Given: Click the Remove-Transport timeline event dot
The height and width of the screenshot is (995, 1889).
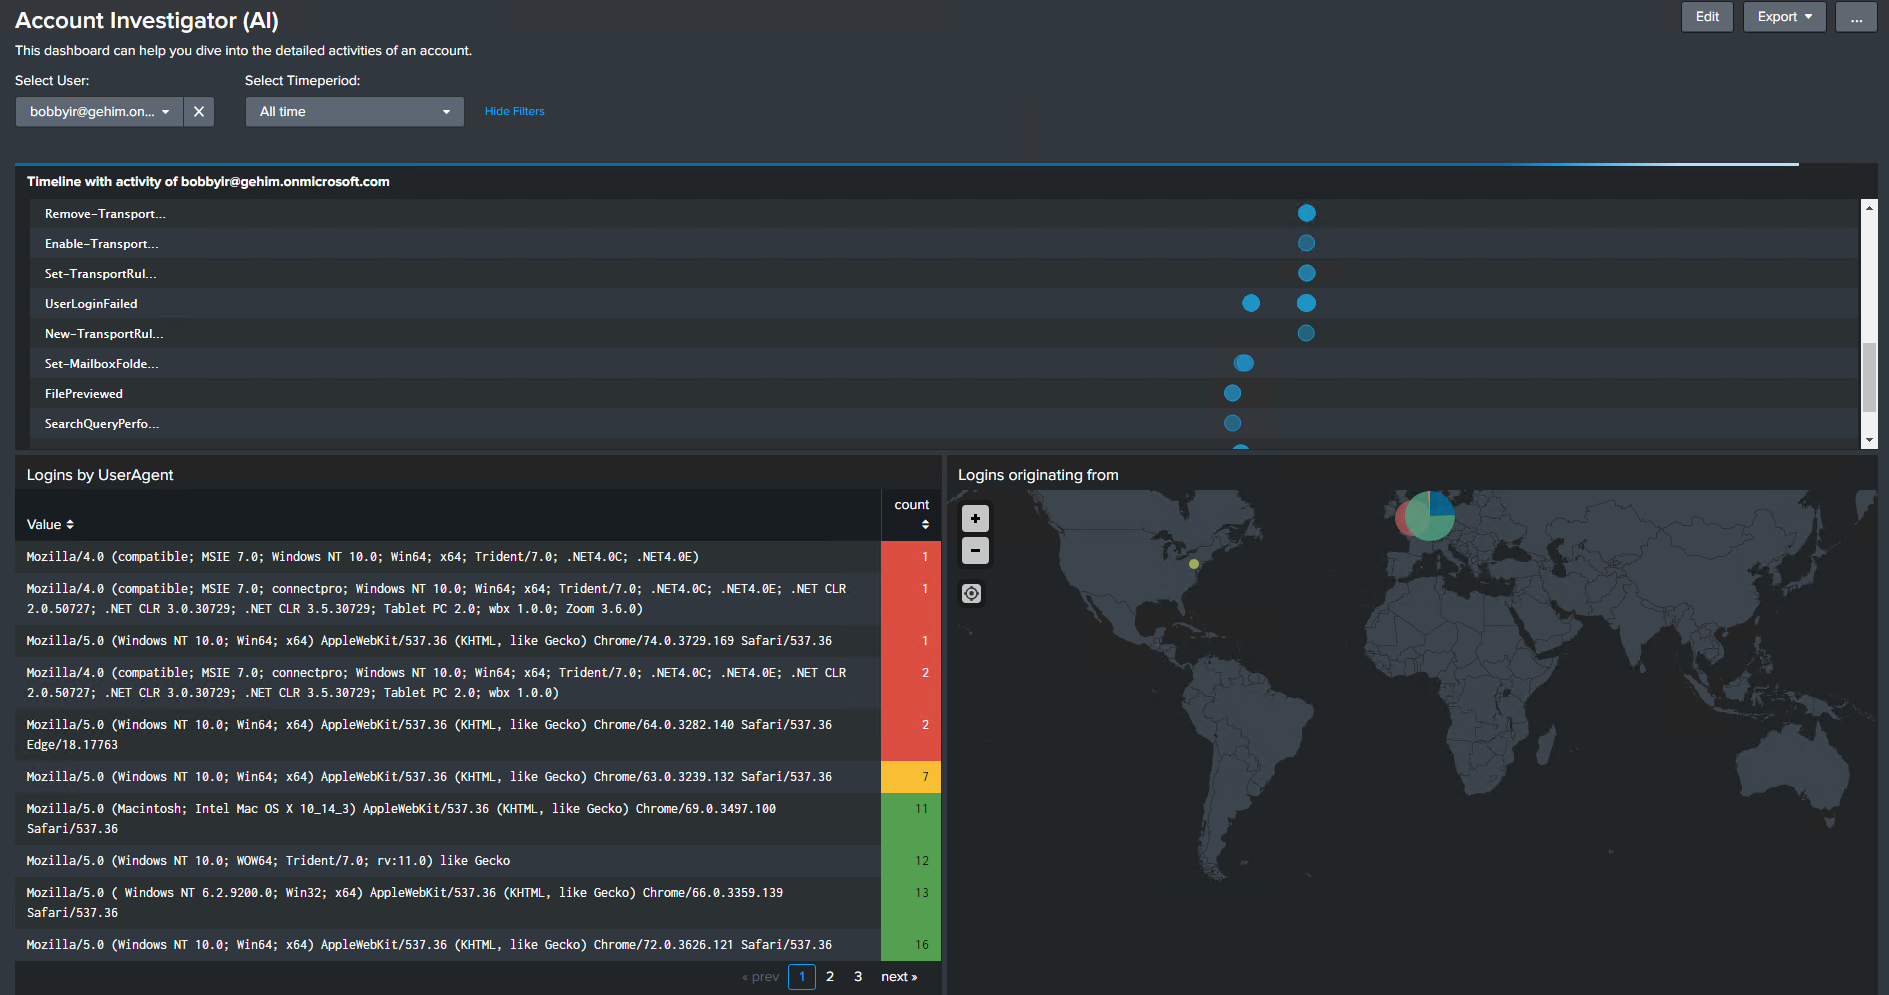Looking at the screenshot, I should pos(1306,213).
